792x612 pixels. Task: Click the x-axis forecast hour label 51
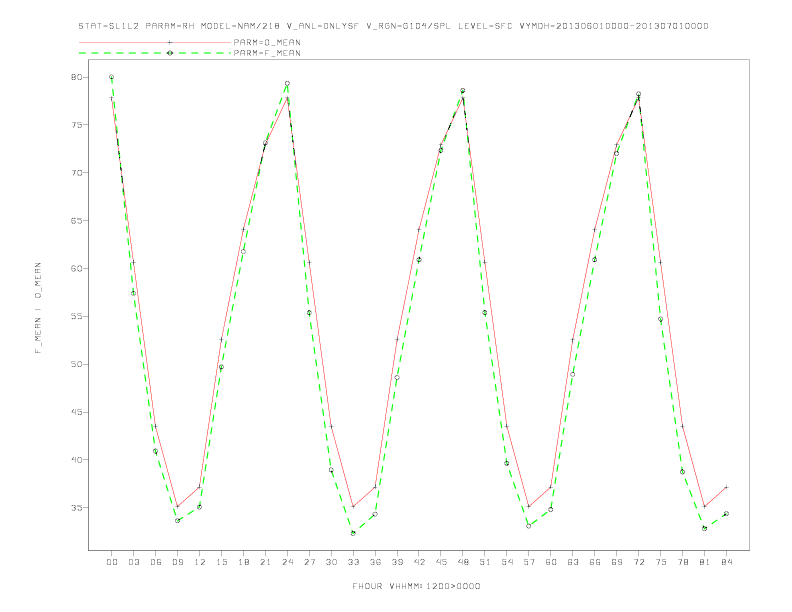pyautogui.click(x=485, y=562)
